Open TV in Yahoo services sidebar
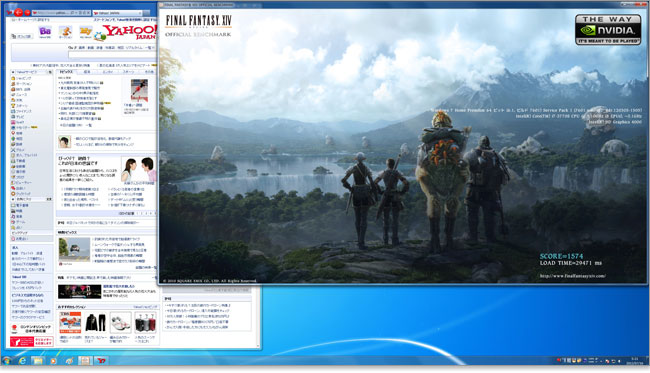The height and width of the screenshot is (373, 650). coord(18,117)
